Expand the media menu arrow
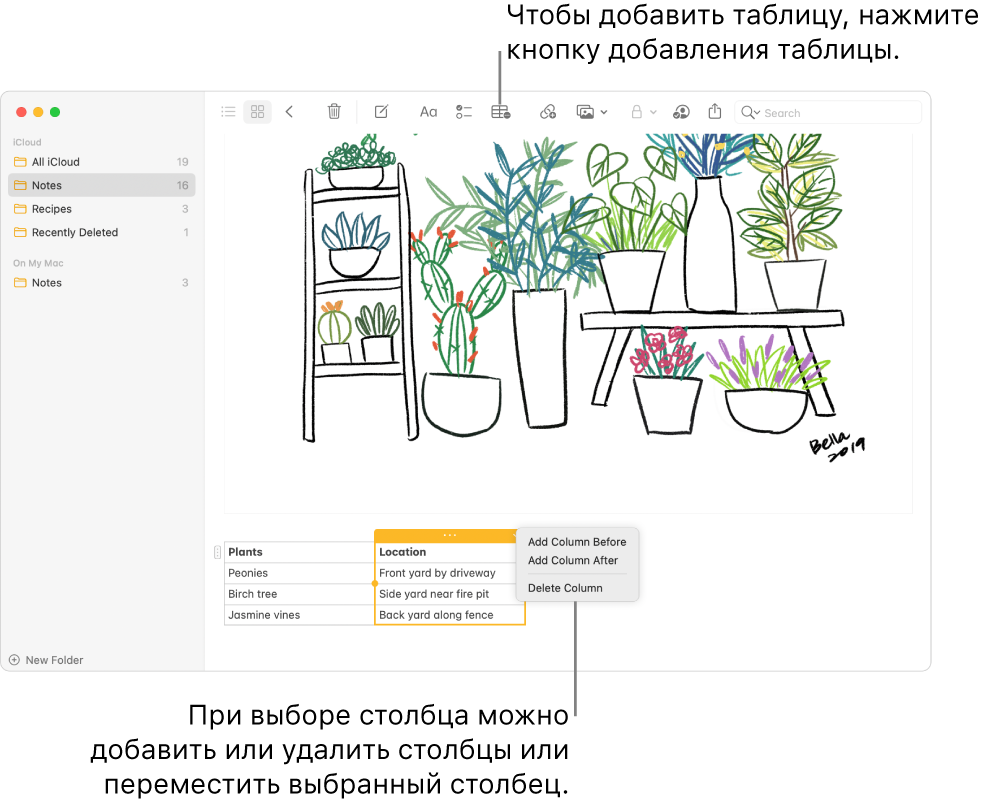The width and height of the screenshot is (982, 806). tap(604, 113)
